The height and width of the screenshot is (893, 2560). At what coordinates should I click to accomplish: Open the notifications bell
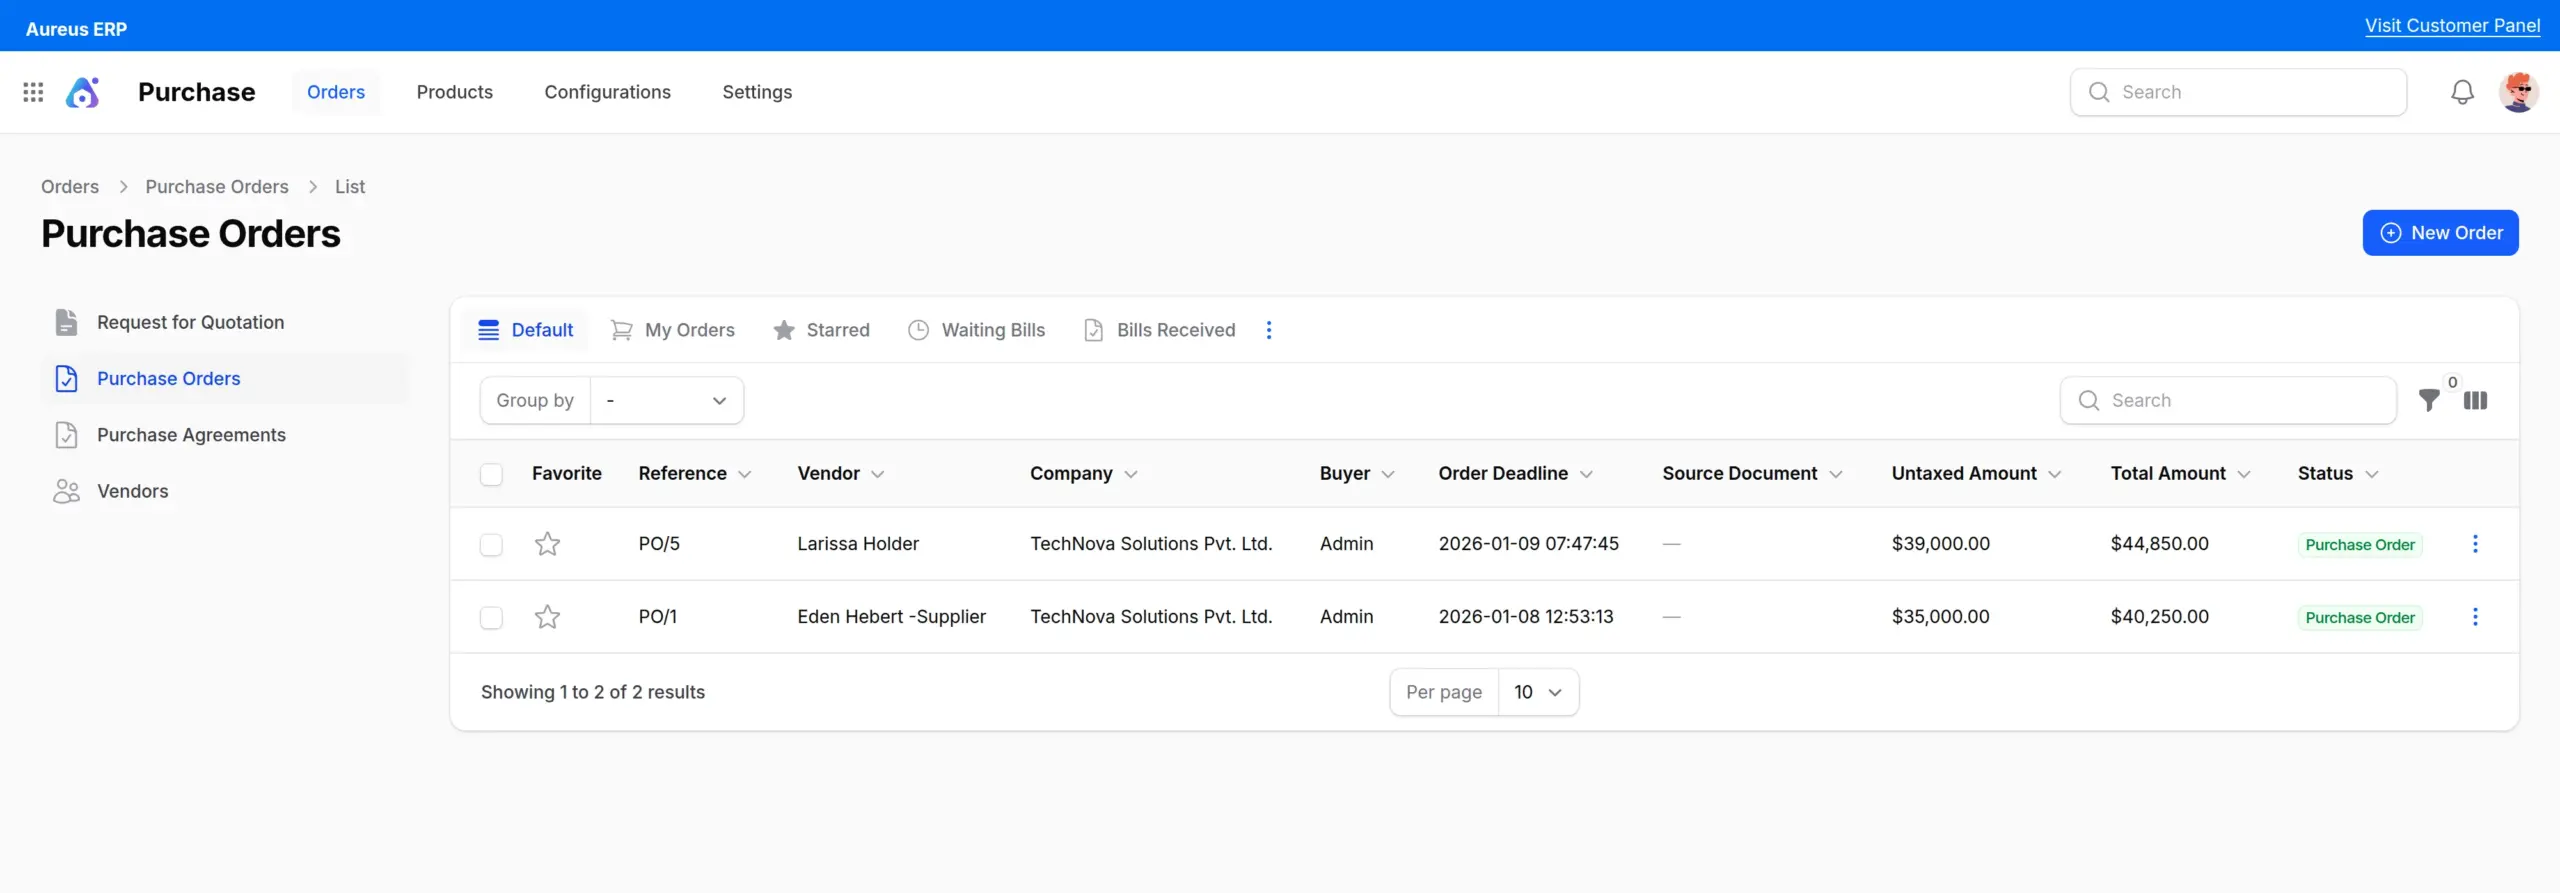pyautogui.click(x=2462, y=92)
